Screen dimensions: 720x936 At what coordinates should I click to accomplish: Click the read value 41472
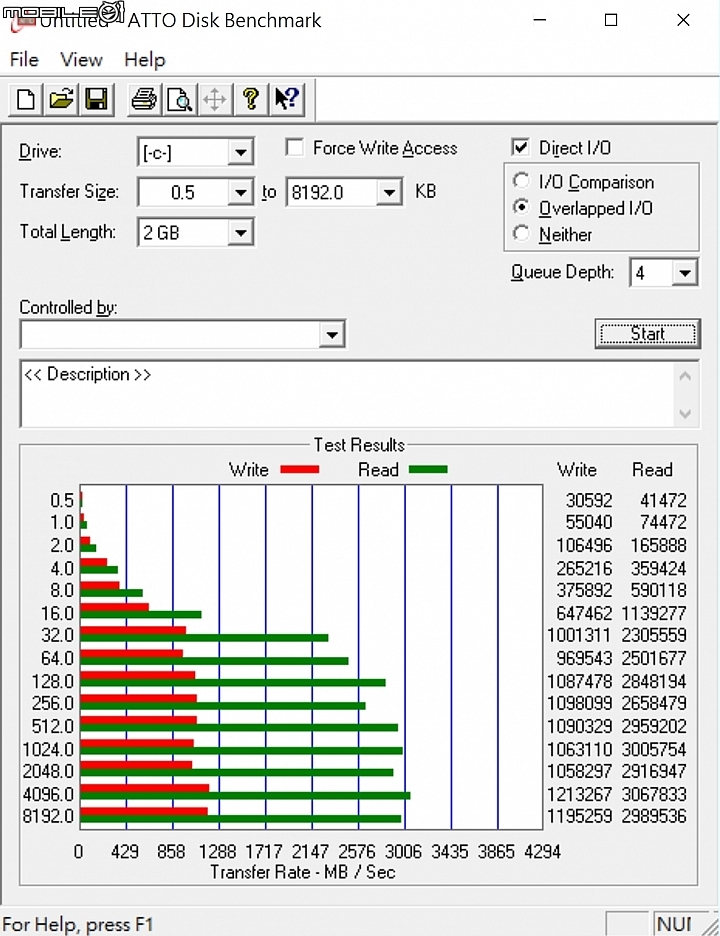(x=663, y=500)
